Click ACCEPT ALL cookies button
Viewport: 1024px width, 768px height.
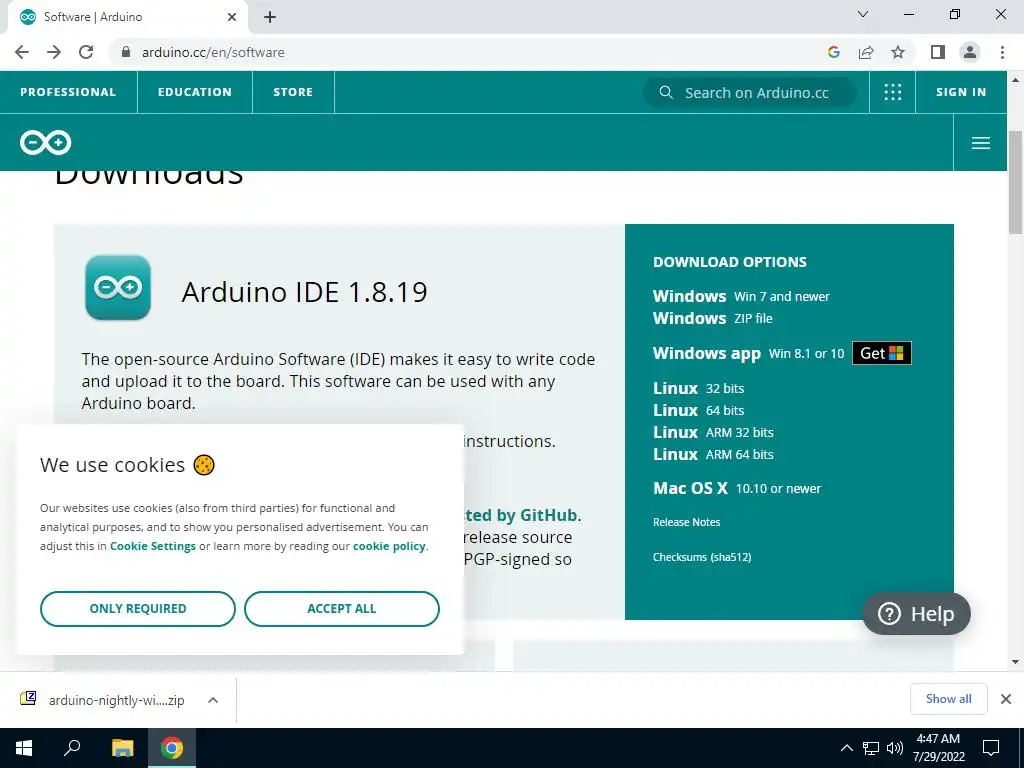click(x=342, y=609)
